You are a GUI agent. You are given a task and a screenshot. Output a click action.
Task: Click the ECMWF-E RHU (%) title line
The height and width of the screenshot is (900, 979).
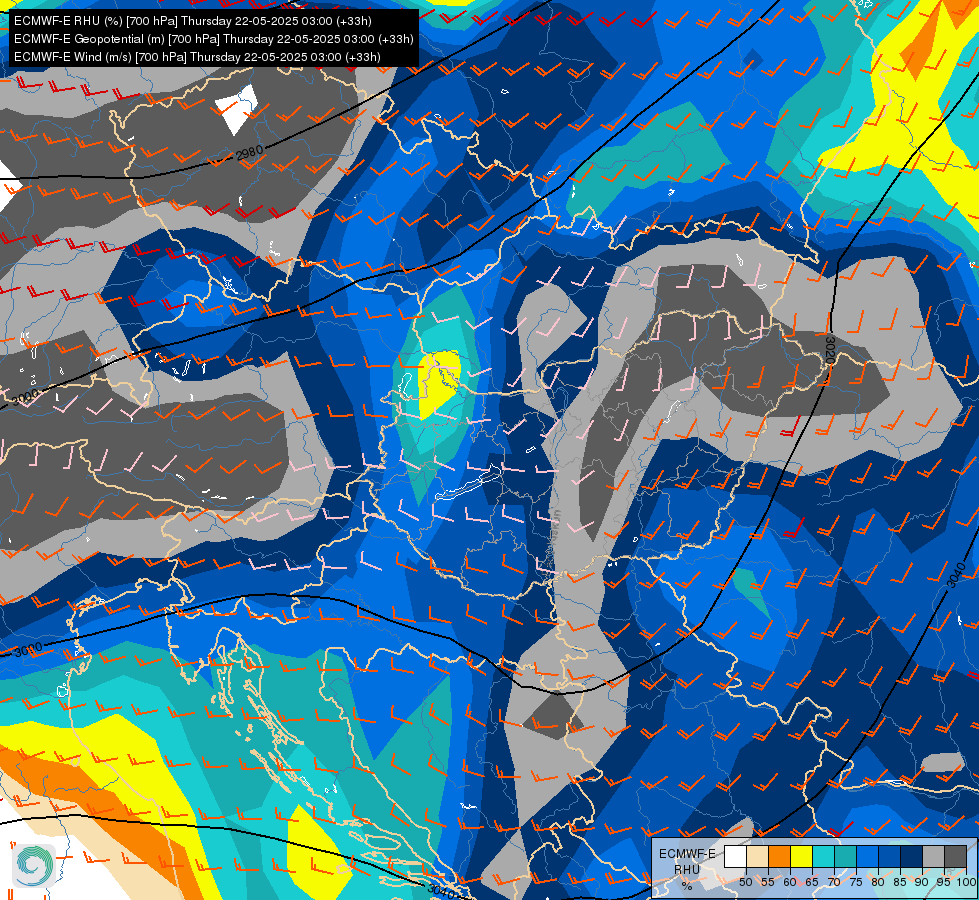point(193,21)
